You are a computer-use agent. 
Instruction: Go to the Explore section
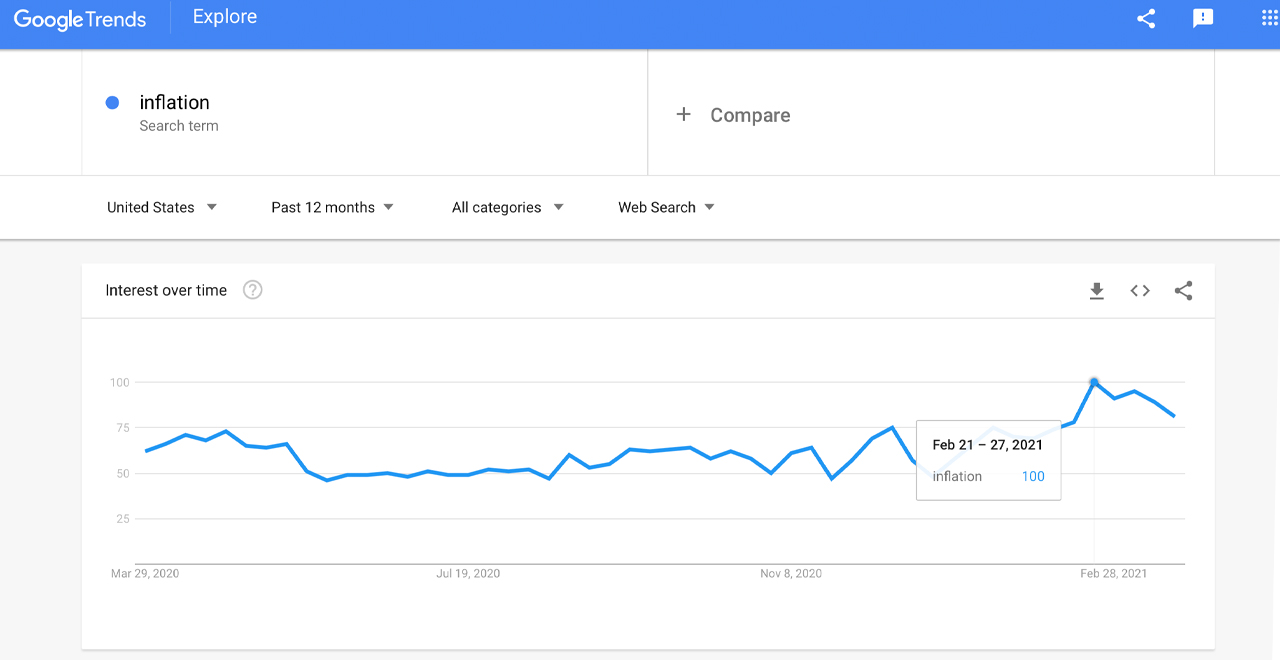pos(225,17)
